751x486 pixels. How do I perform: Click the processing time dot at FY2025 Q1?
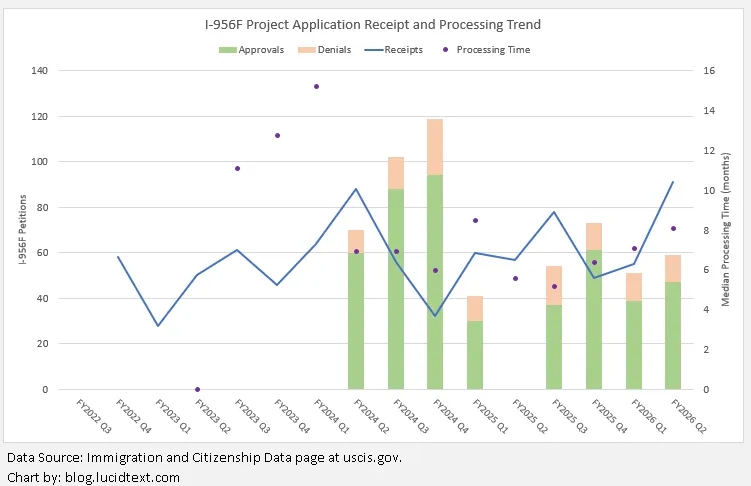pyautogui.click(x=476, y=221)
